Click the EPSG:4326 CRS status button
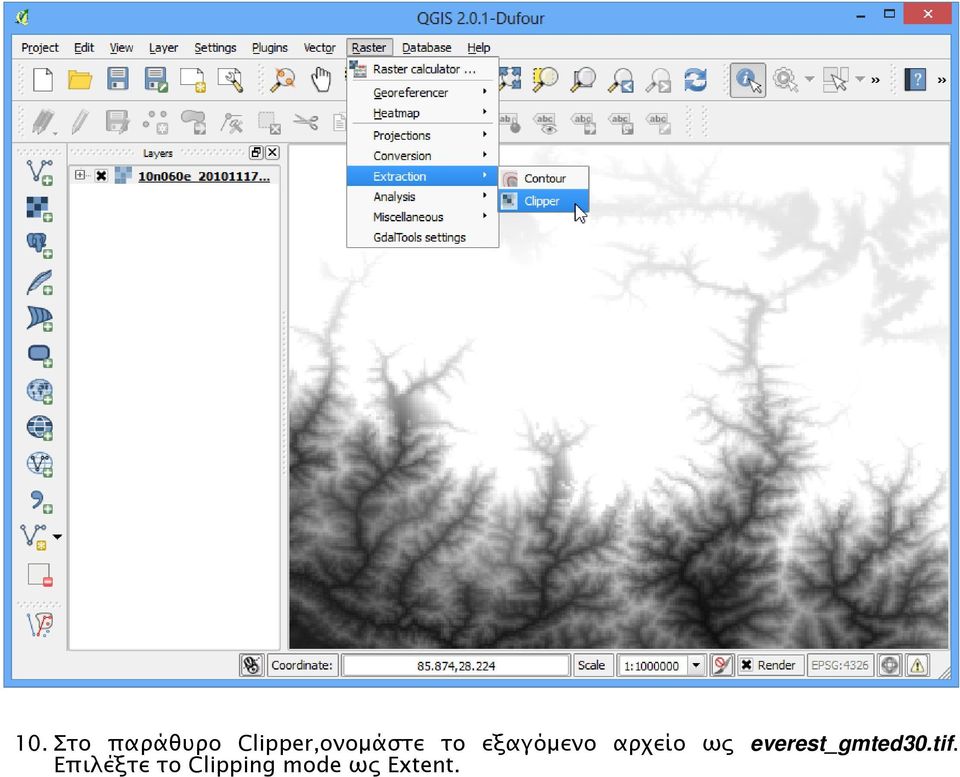960x777 pixels. coord(839,665)
